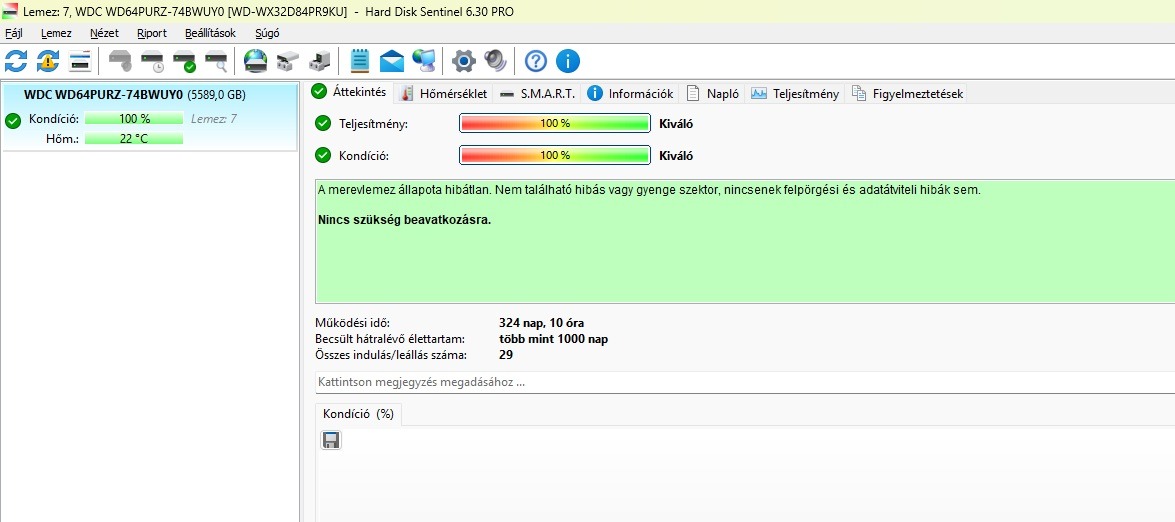The image size is (1175, 522).
Task: Click the blue envelope email icon
Action: pos(392,61)
